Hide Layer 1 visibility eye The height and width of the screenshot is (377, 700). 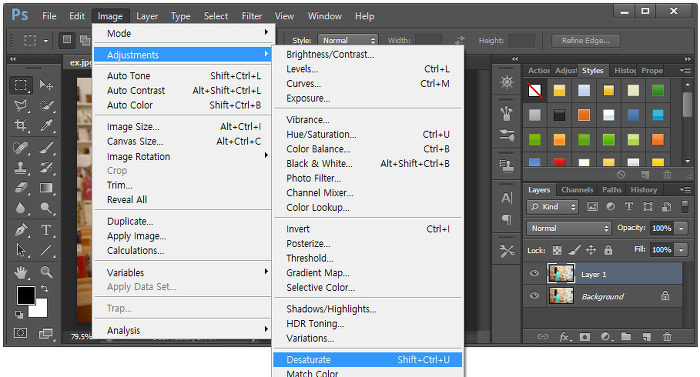point(534,273)
